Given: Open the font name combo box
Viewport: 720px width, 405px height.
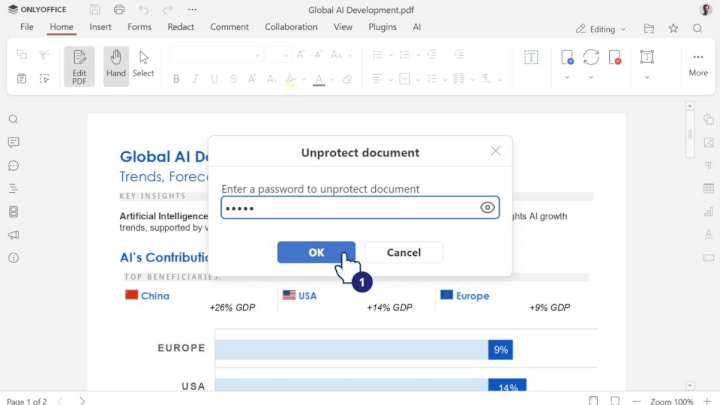Looking at the screenshot, I should click(215, 55).
